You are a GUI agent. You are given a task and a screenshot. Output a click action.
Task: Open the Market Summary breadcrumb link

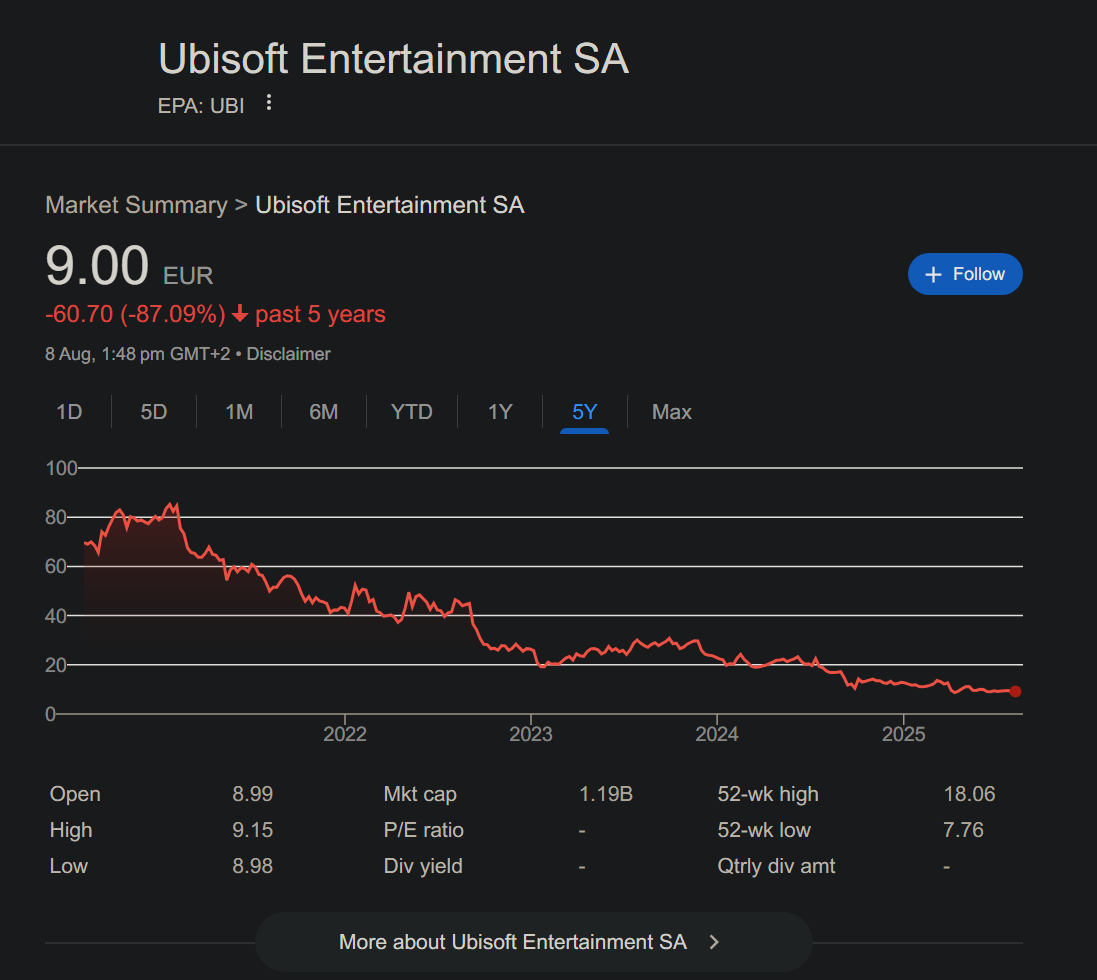(x=136, y=205)
